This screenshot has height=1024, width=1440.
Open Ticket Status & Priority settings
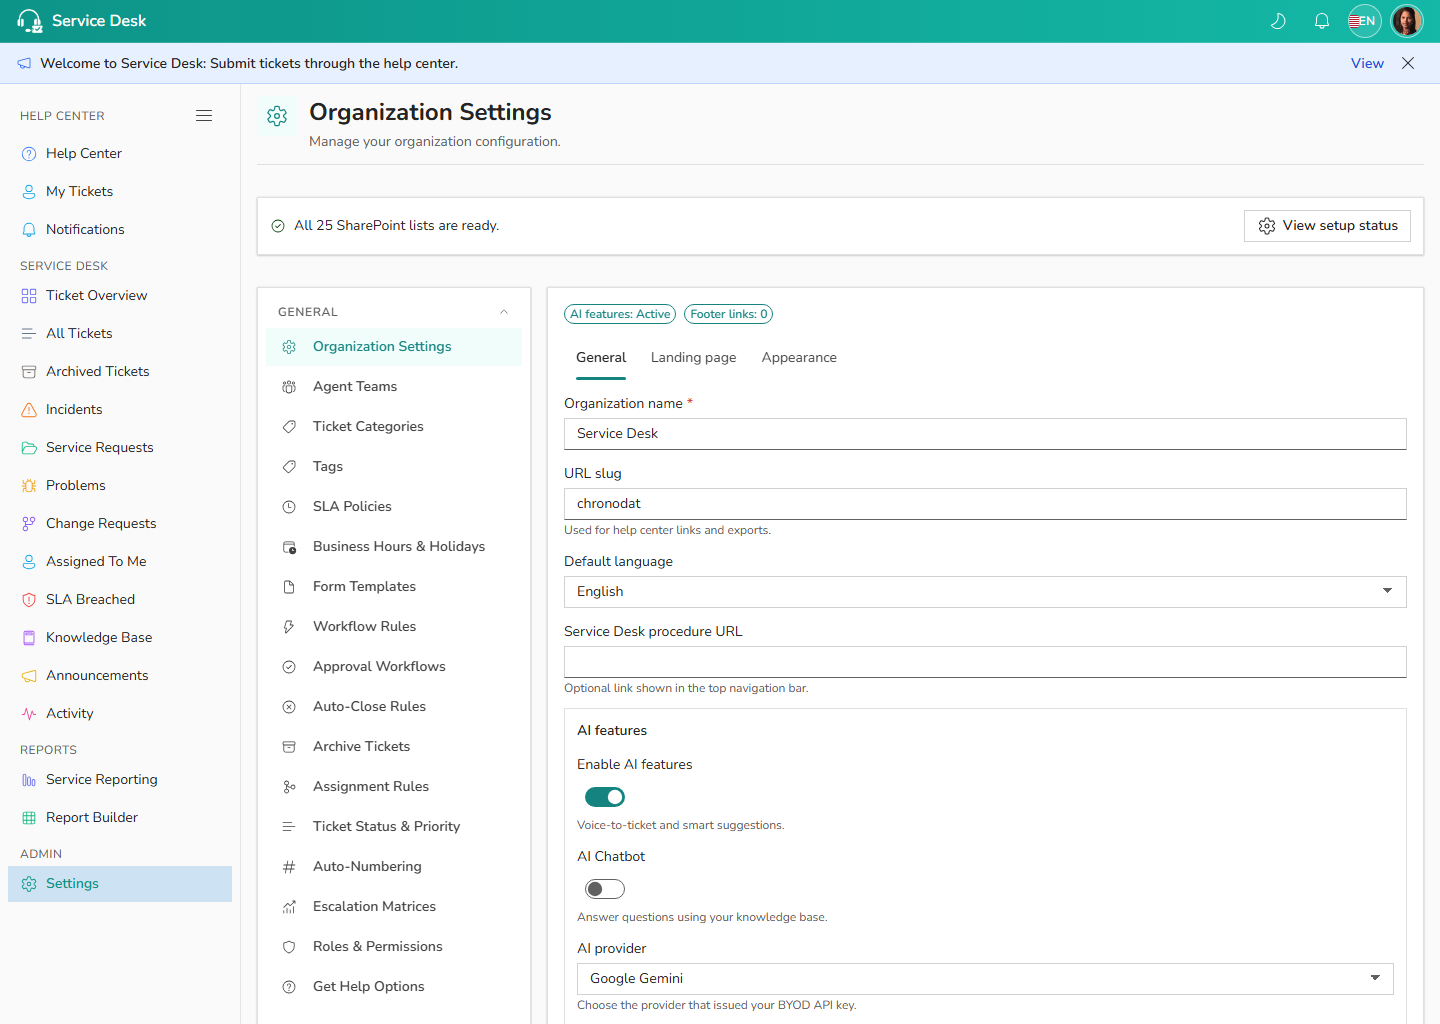tap(394, 827)
